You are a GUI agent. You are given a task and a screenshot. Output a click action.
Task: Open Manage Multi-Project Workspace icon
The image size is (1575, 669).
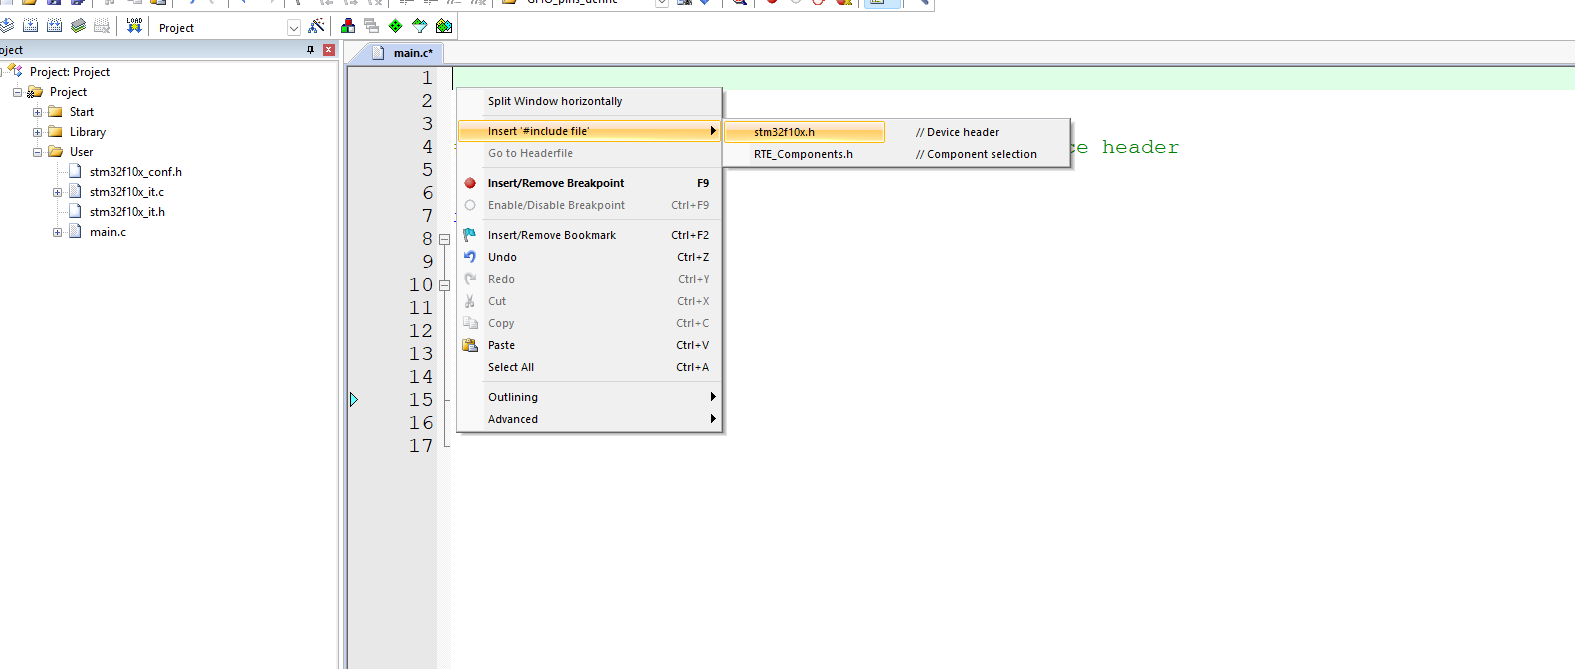pyautogui.click(x=372, y=26)
